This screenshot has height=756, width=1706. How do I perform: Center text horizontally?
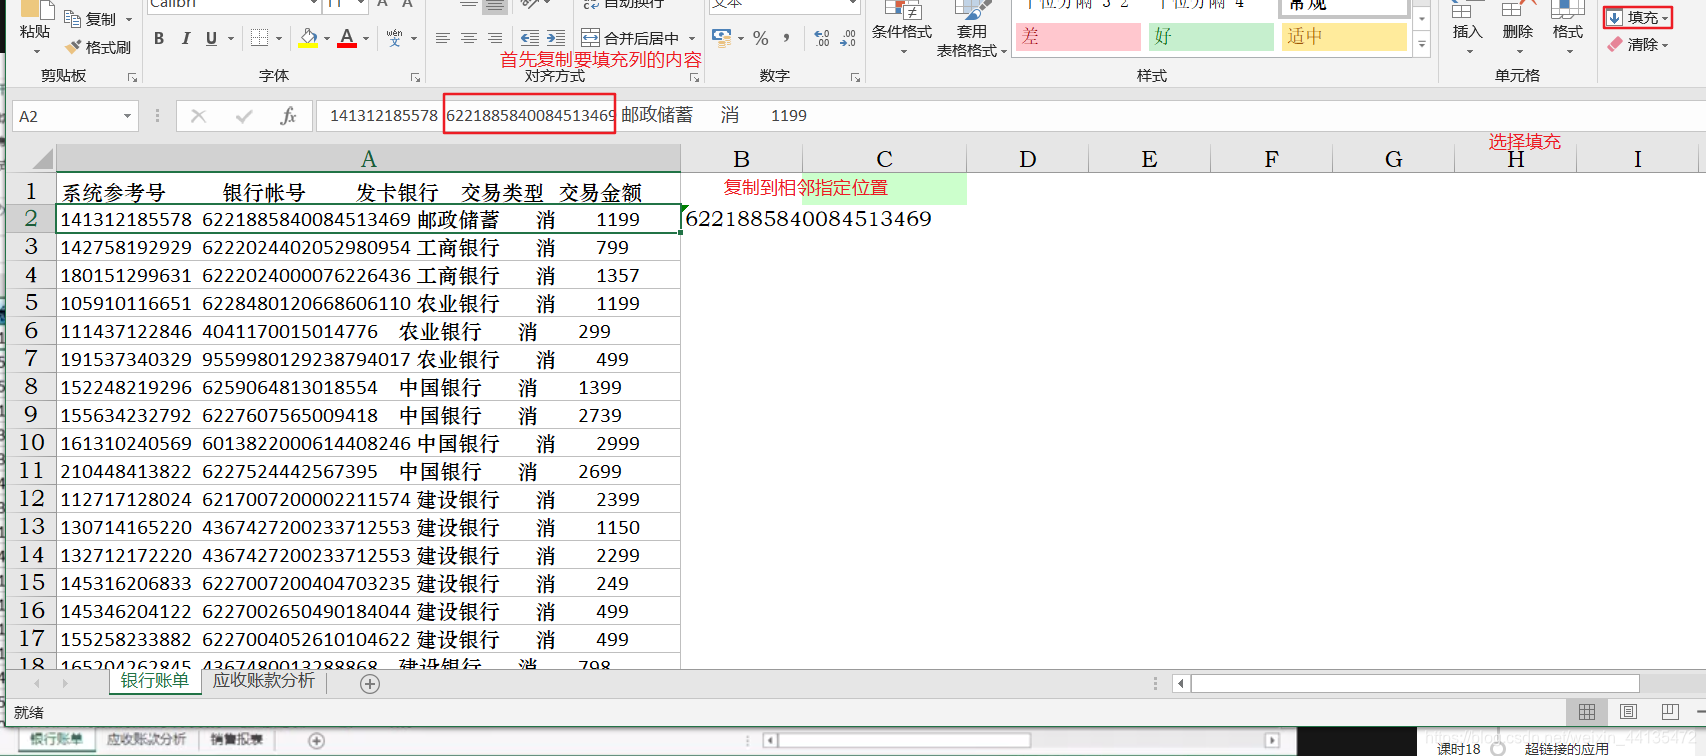[469, 38]
